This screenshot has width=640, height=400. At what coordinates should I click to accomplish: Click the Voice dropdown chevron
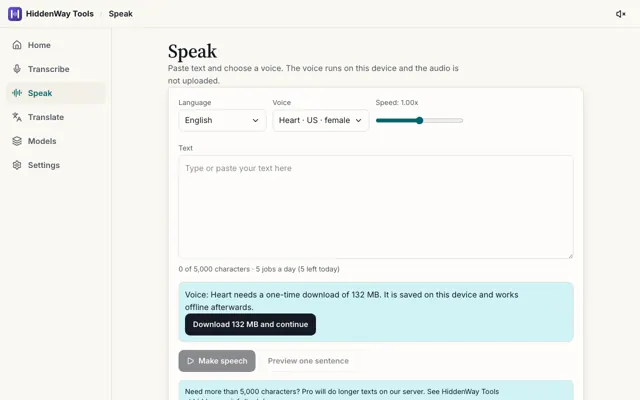pos(358,120)
